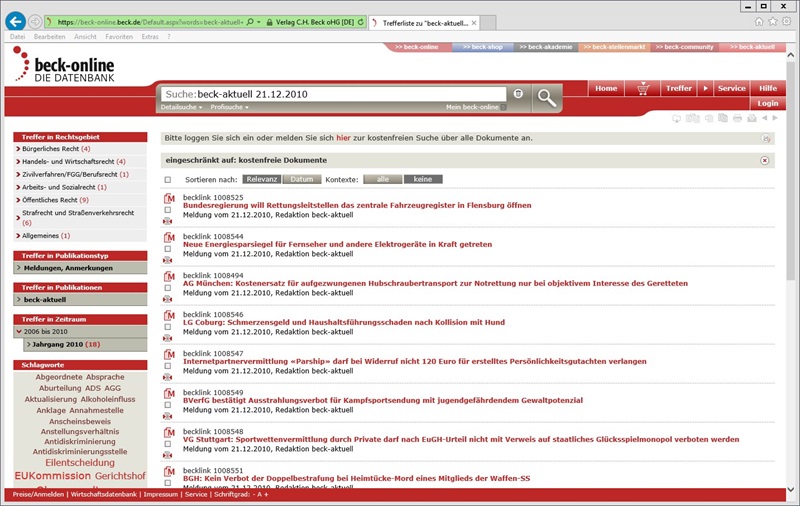Click the address bar refresh icon
The height and width of the screenshot is (506, 800).
[361, 22]
